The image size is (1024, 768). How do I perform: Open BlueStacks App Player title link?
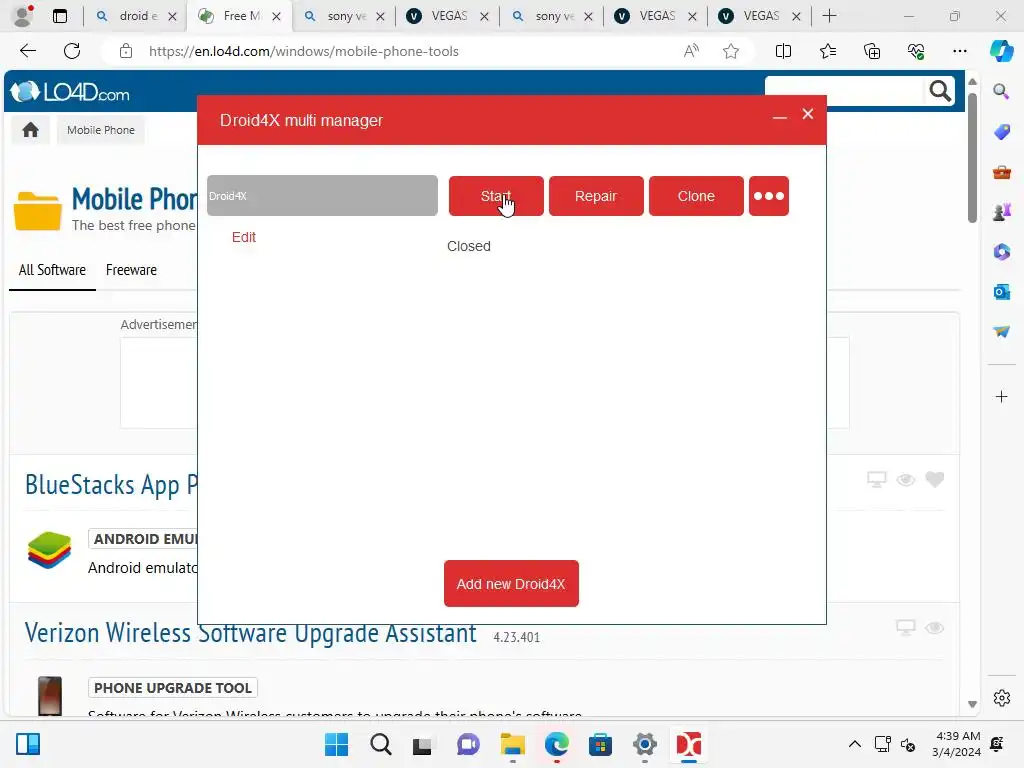(111, 485)
